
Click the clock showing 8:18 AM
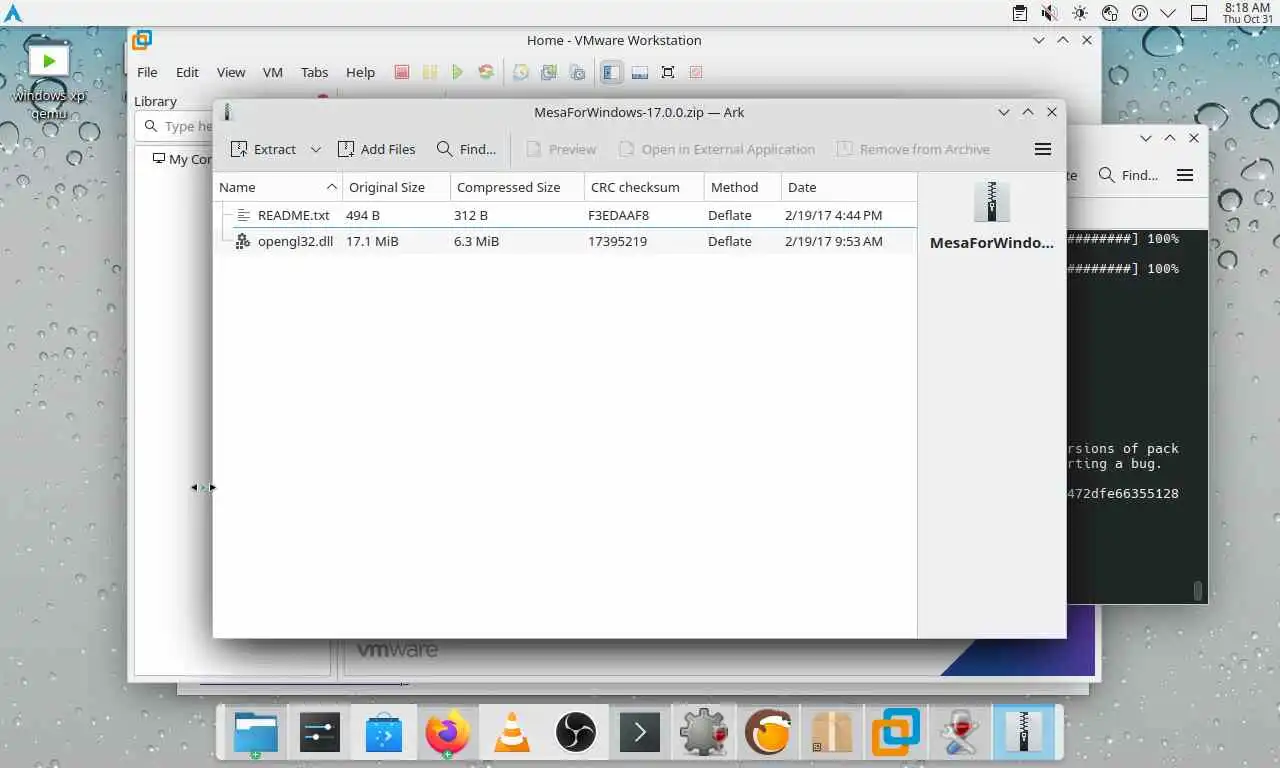pos(1246,13)
